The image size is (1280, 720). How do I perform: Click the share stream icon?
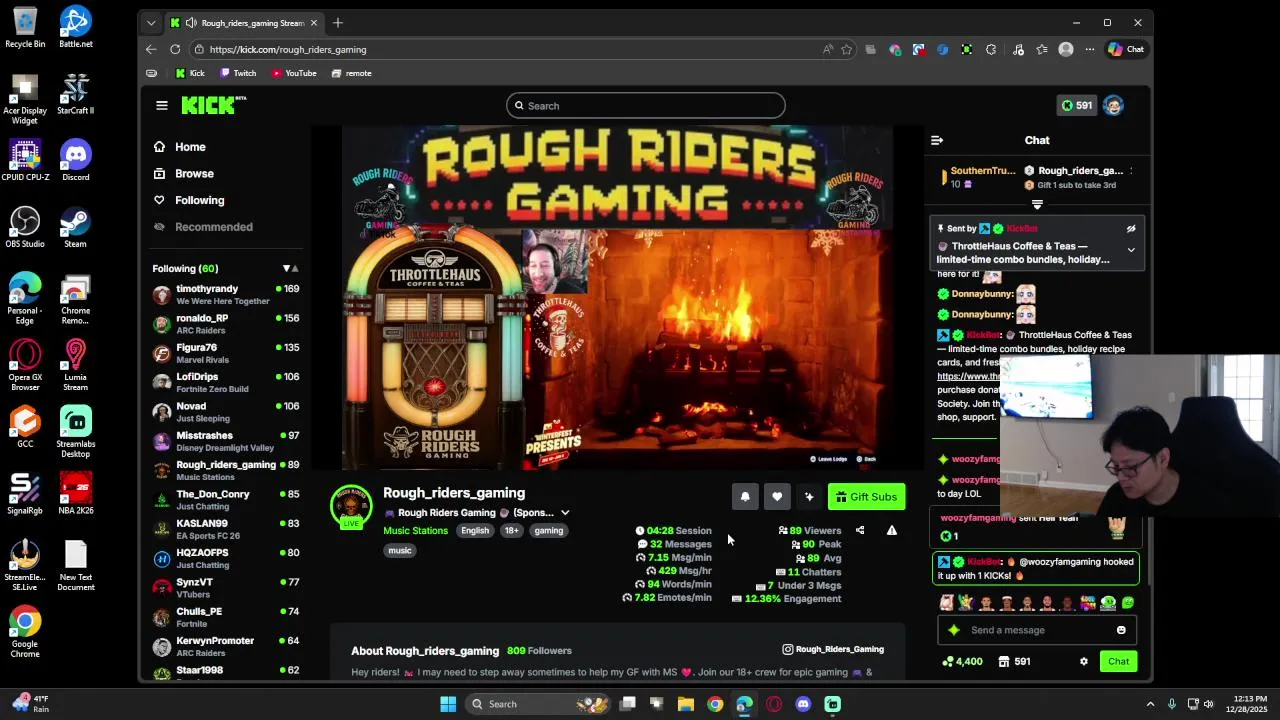coord(860,530)
